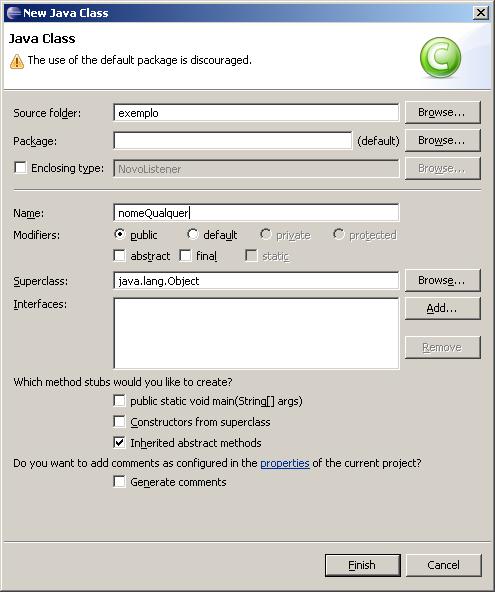Click the Eclipse icon in title bar

coord(14,12)
